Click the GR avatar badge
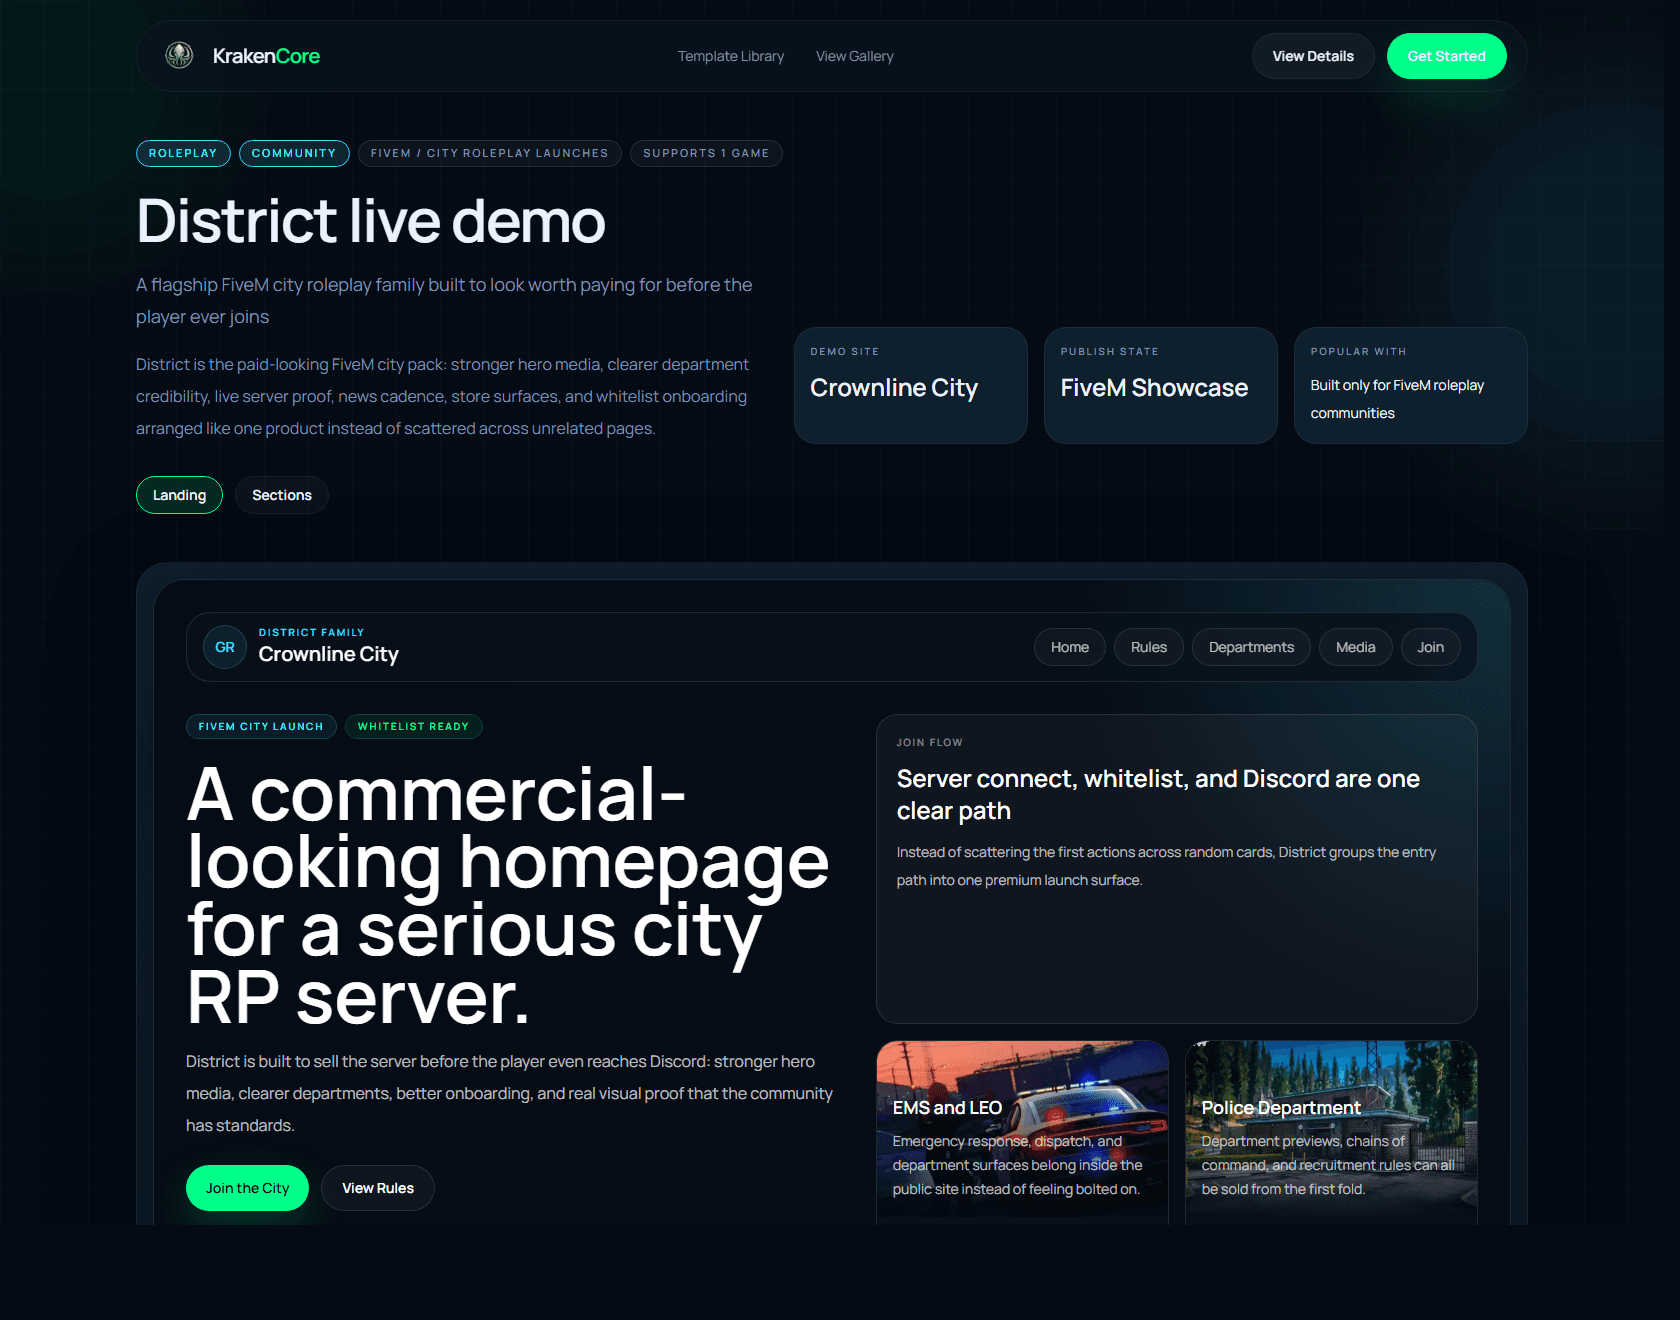Screen dimensions: 1680x1320 click(225, 647)
